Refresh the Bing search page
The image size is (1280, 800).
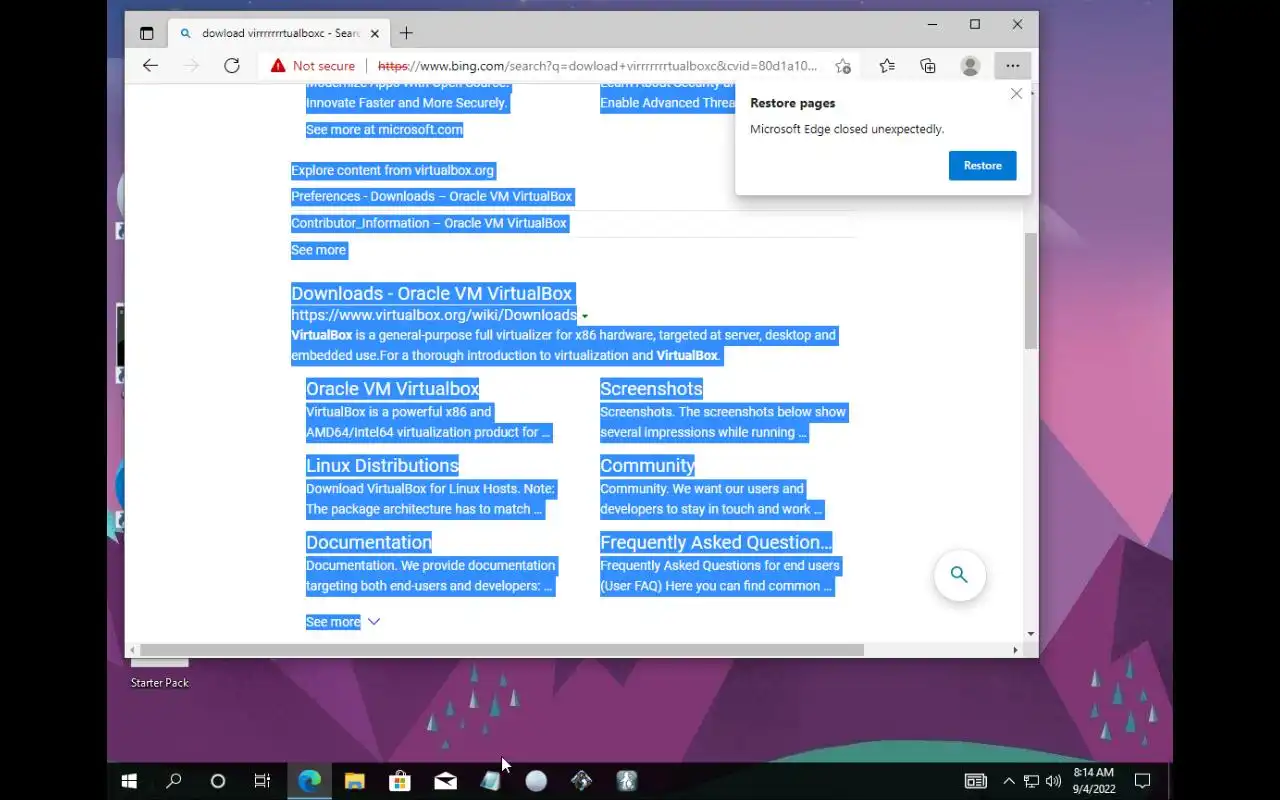click(x=232, y=66)
